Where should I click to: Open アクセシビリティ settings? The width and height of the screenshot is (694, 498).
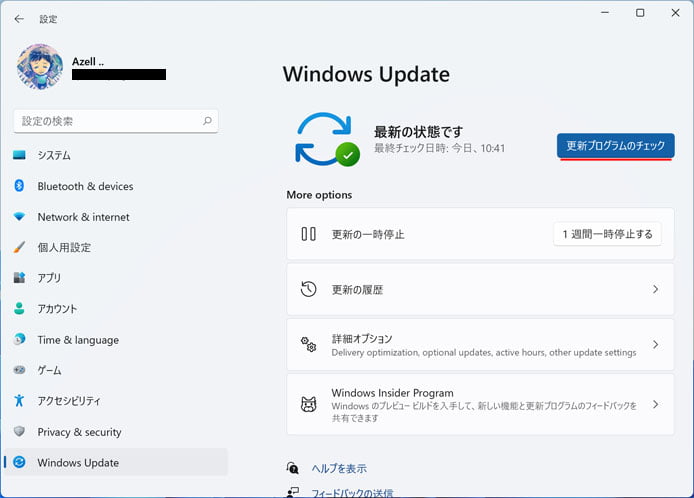[116, 401]
